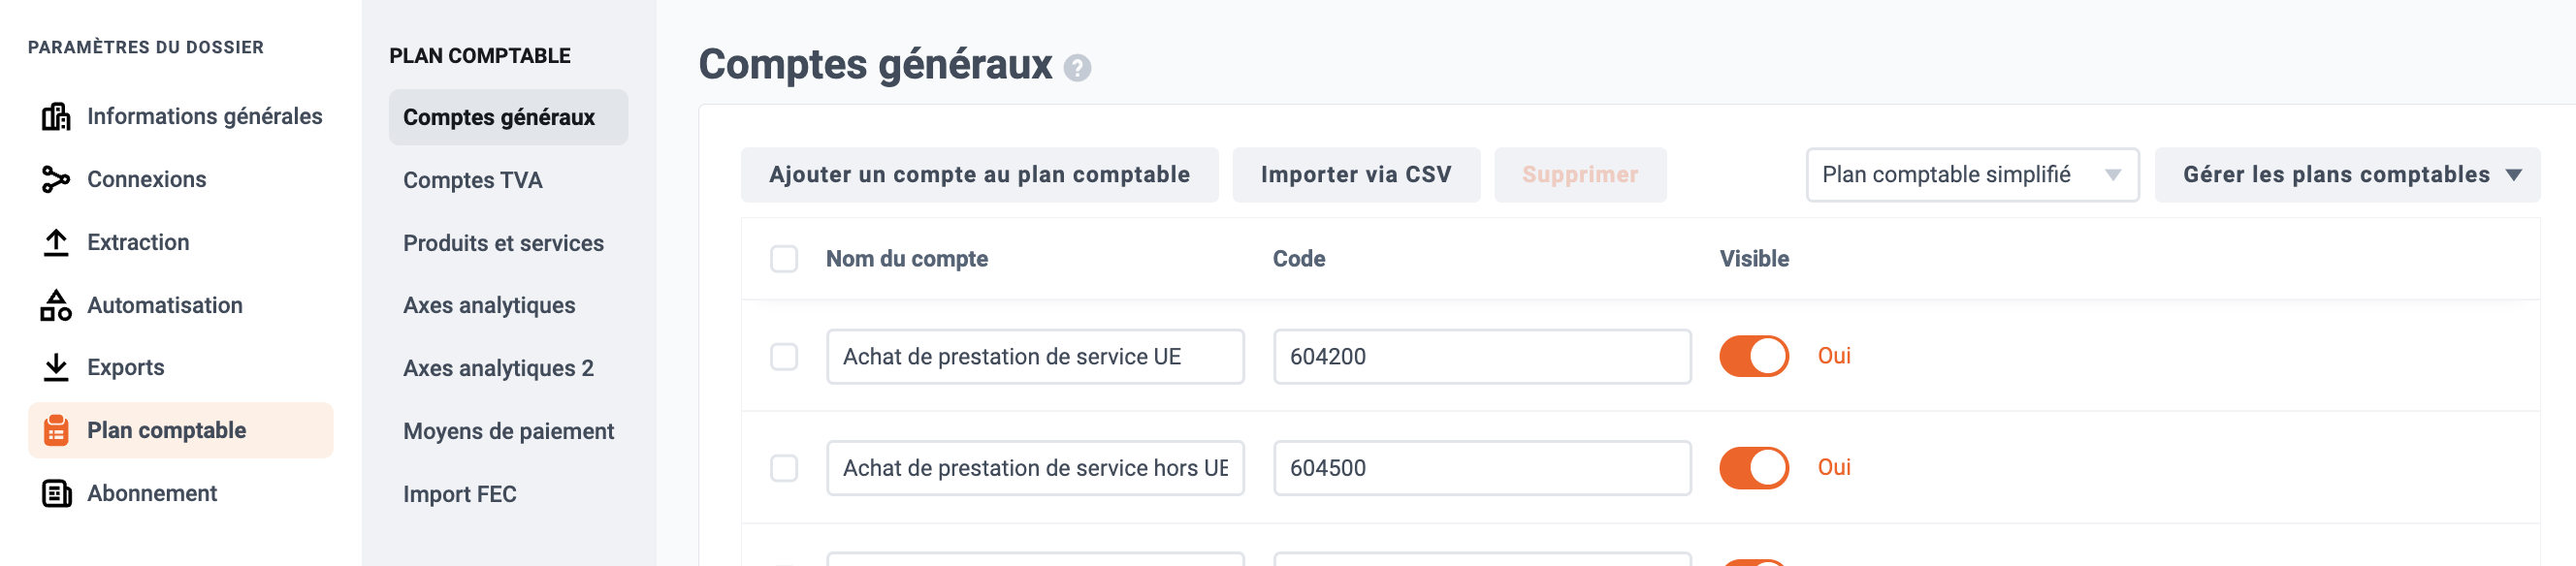This screenshot has height=566, width=2576.
Task: Click the Informations générales building icon
Action: click(x=56, y=117)
